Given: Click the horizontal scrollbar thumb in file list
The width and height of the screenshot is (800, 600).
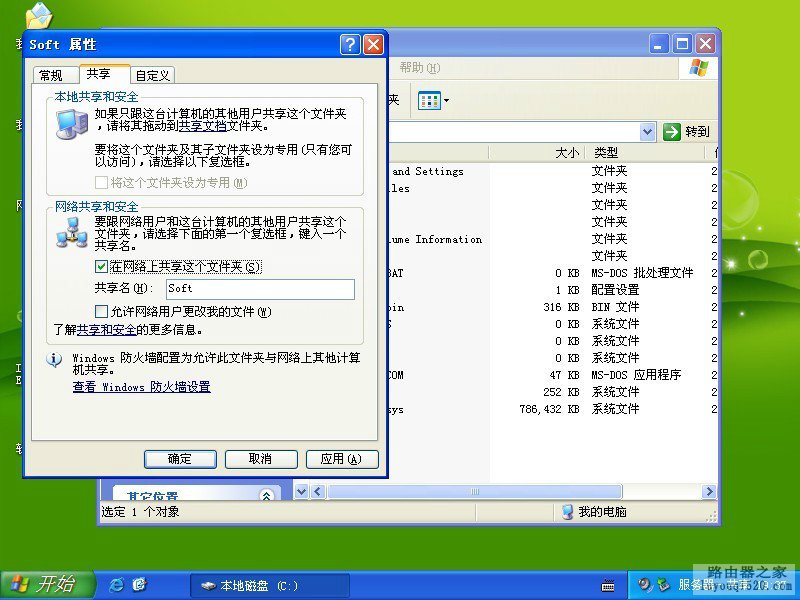Looking at the screenshot, I should tap(474, 492).
